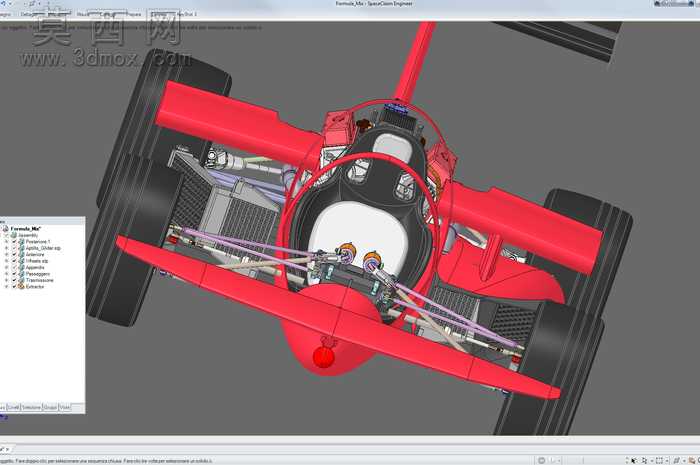Toggle the Posteriore 1 visibility checkbox

(x=14, y=241)
